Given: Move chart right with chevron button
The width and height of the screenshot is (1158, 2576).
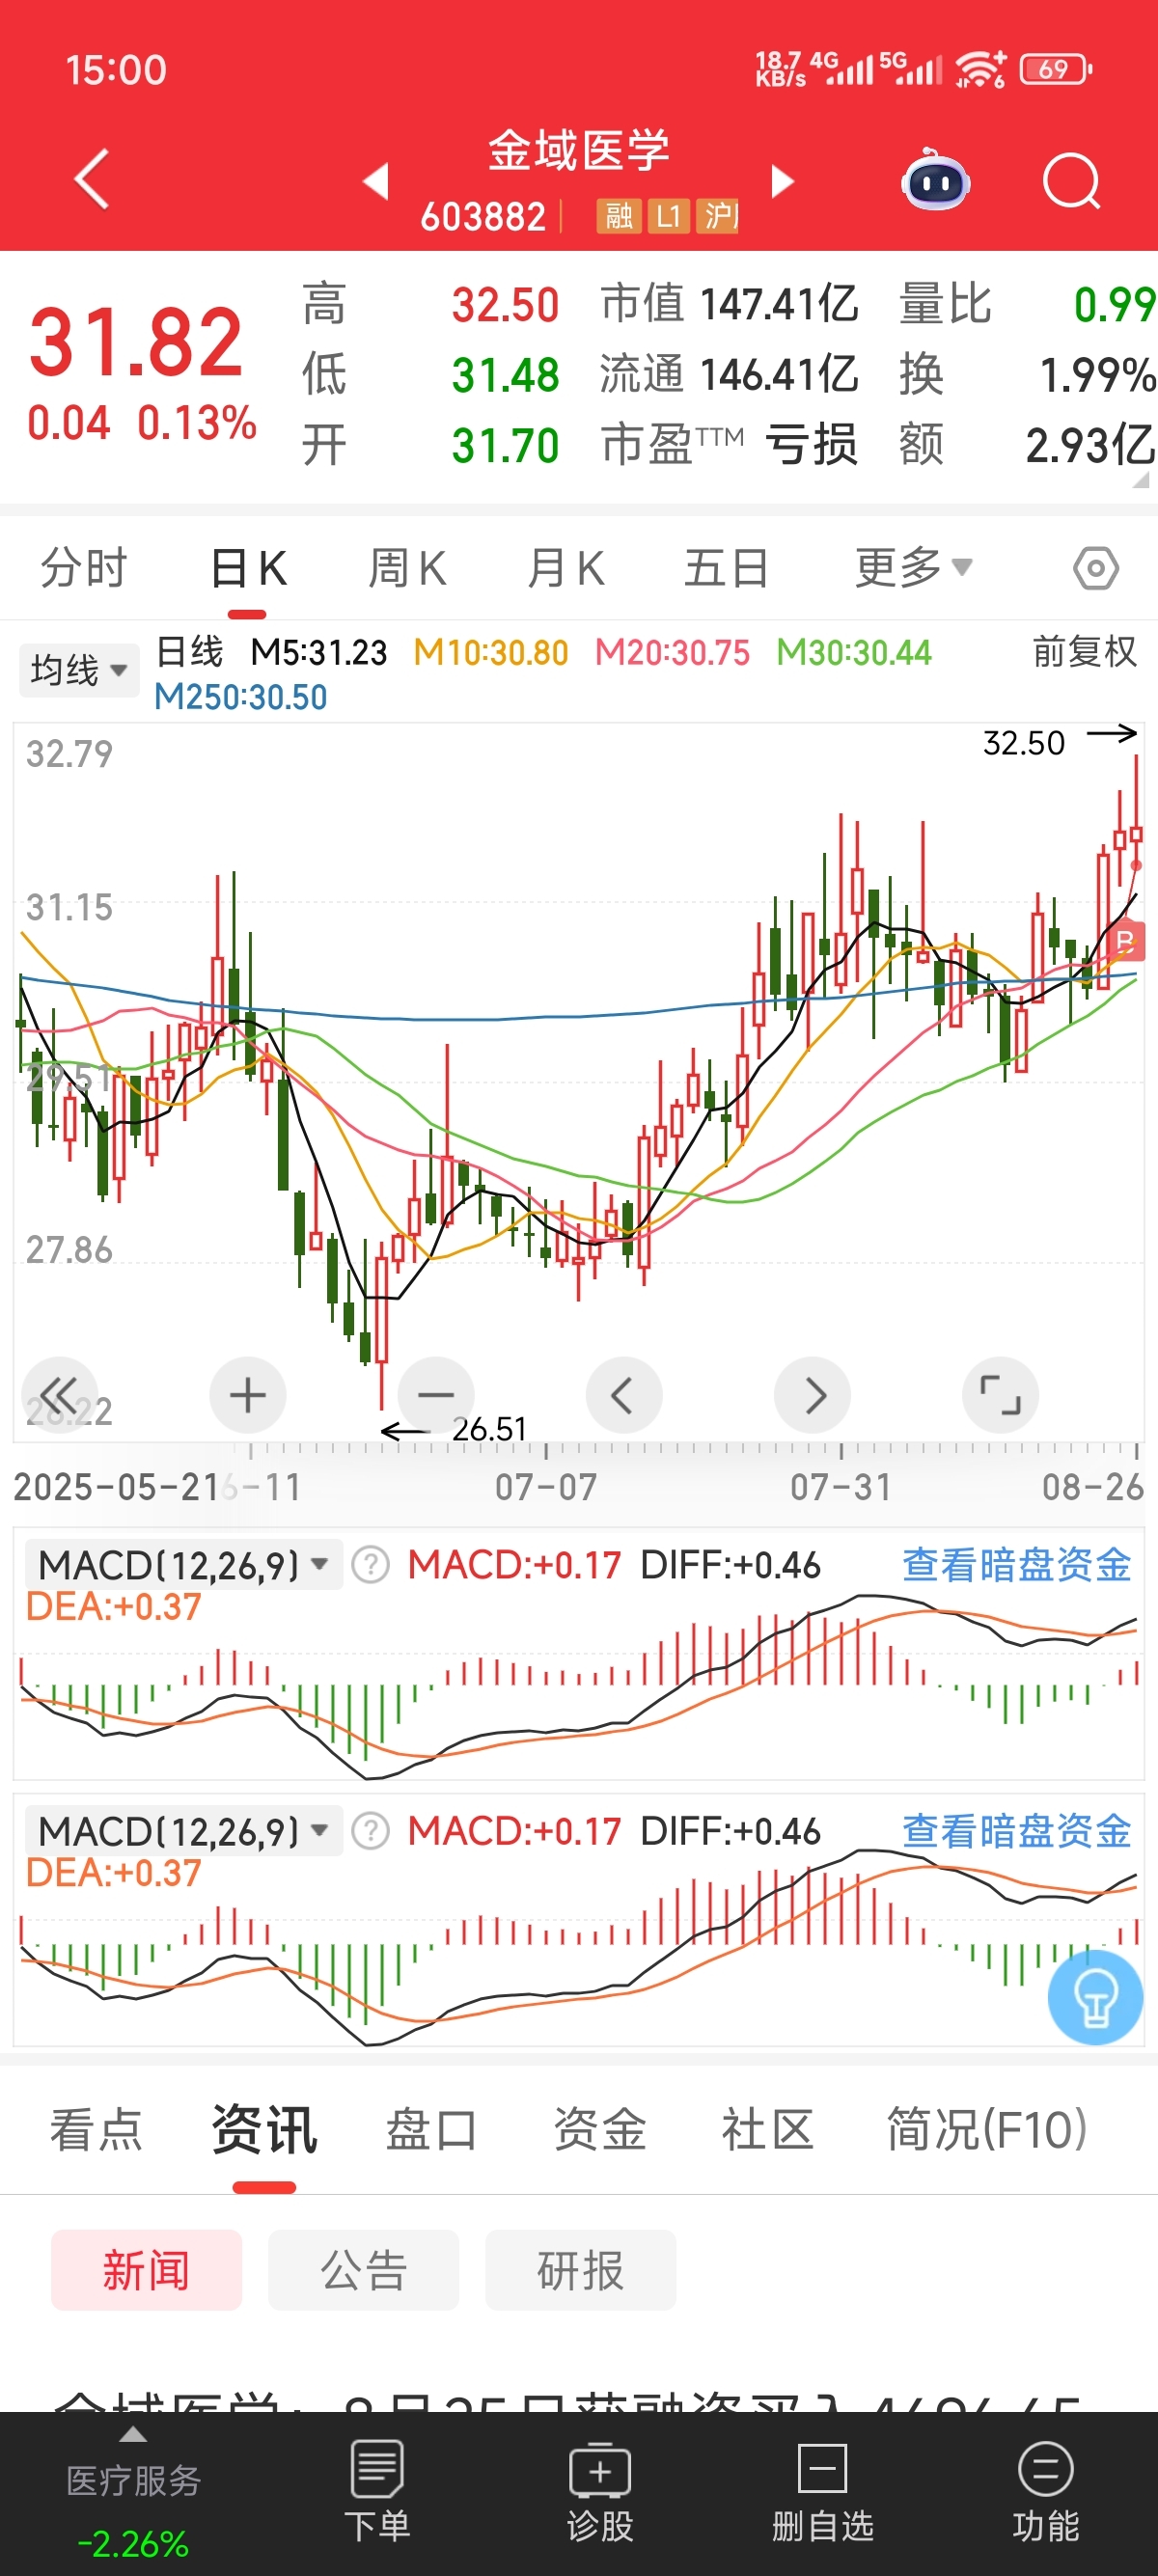Looking at the screenshot, I should coord(812,1394).
